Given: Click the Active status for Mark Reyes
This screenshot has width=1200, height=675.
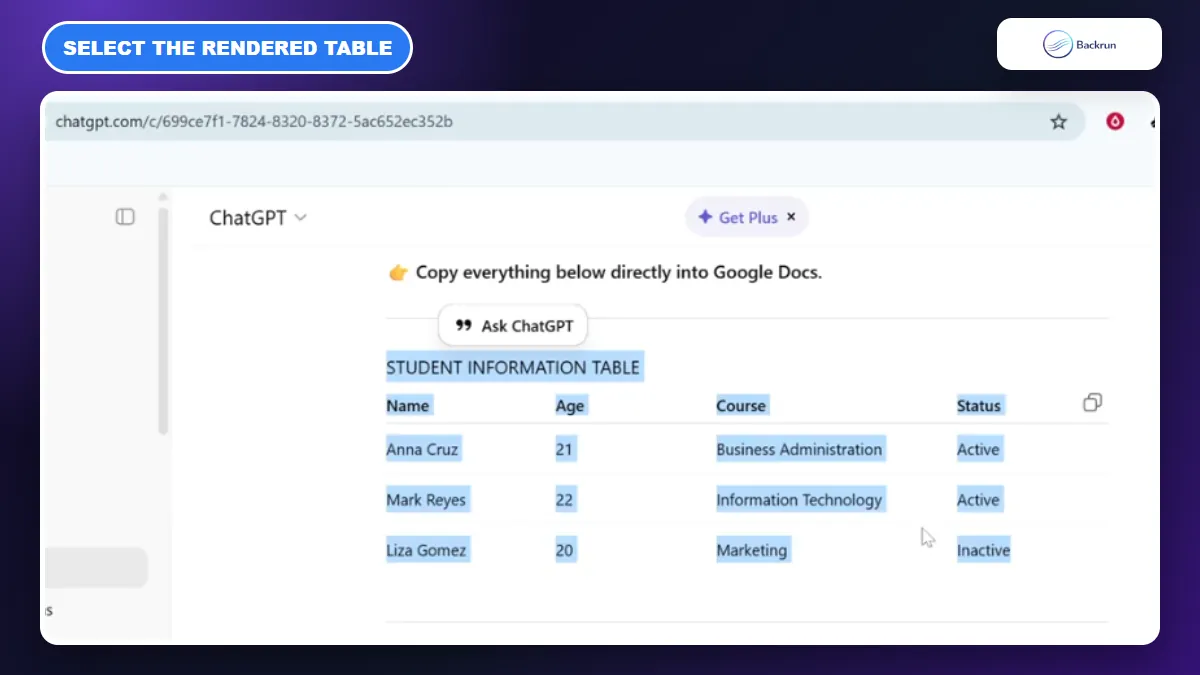Looking at the screenshot, I should (x=978, y=500).
